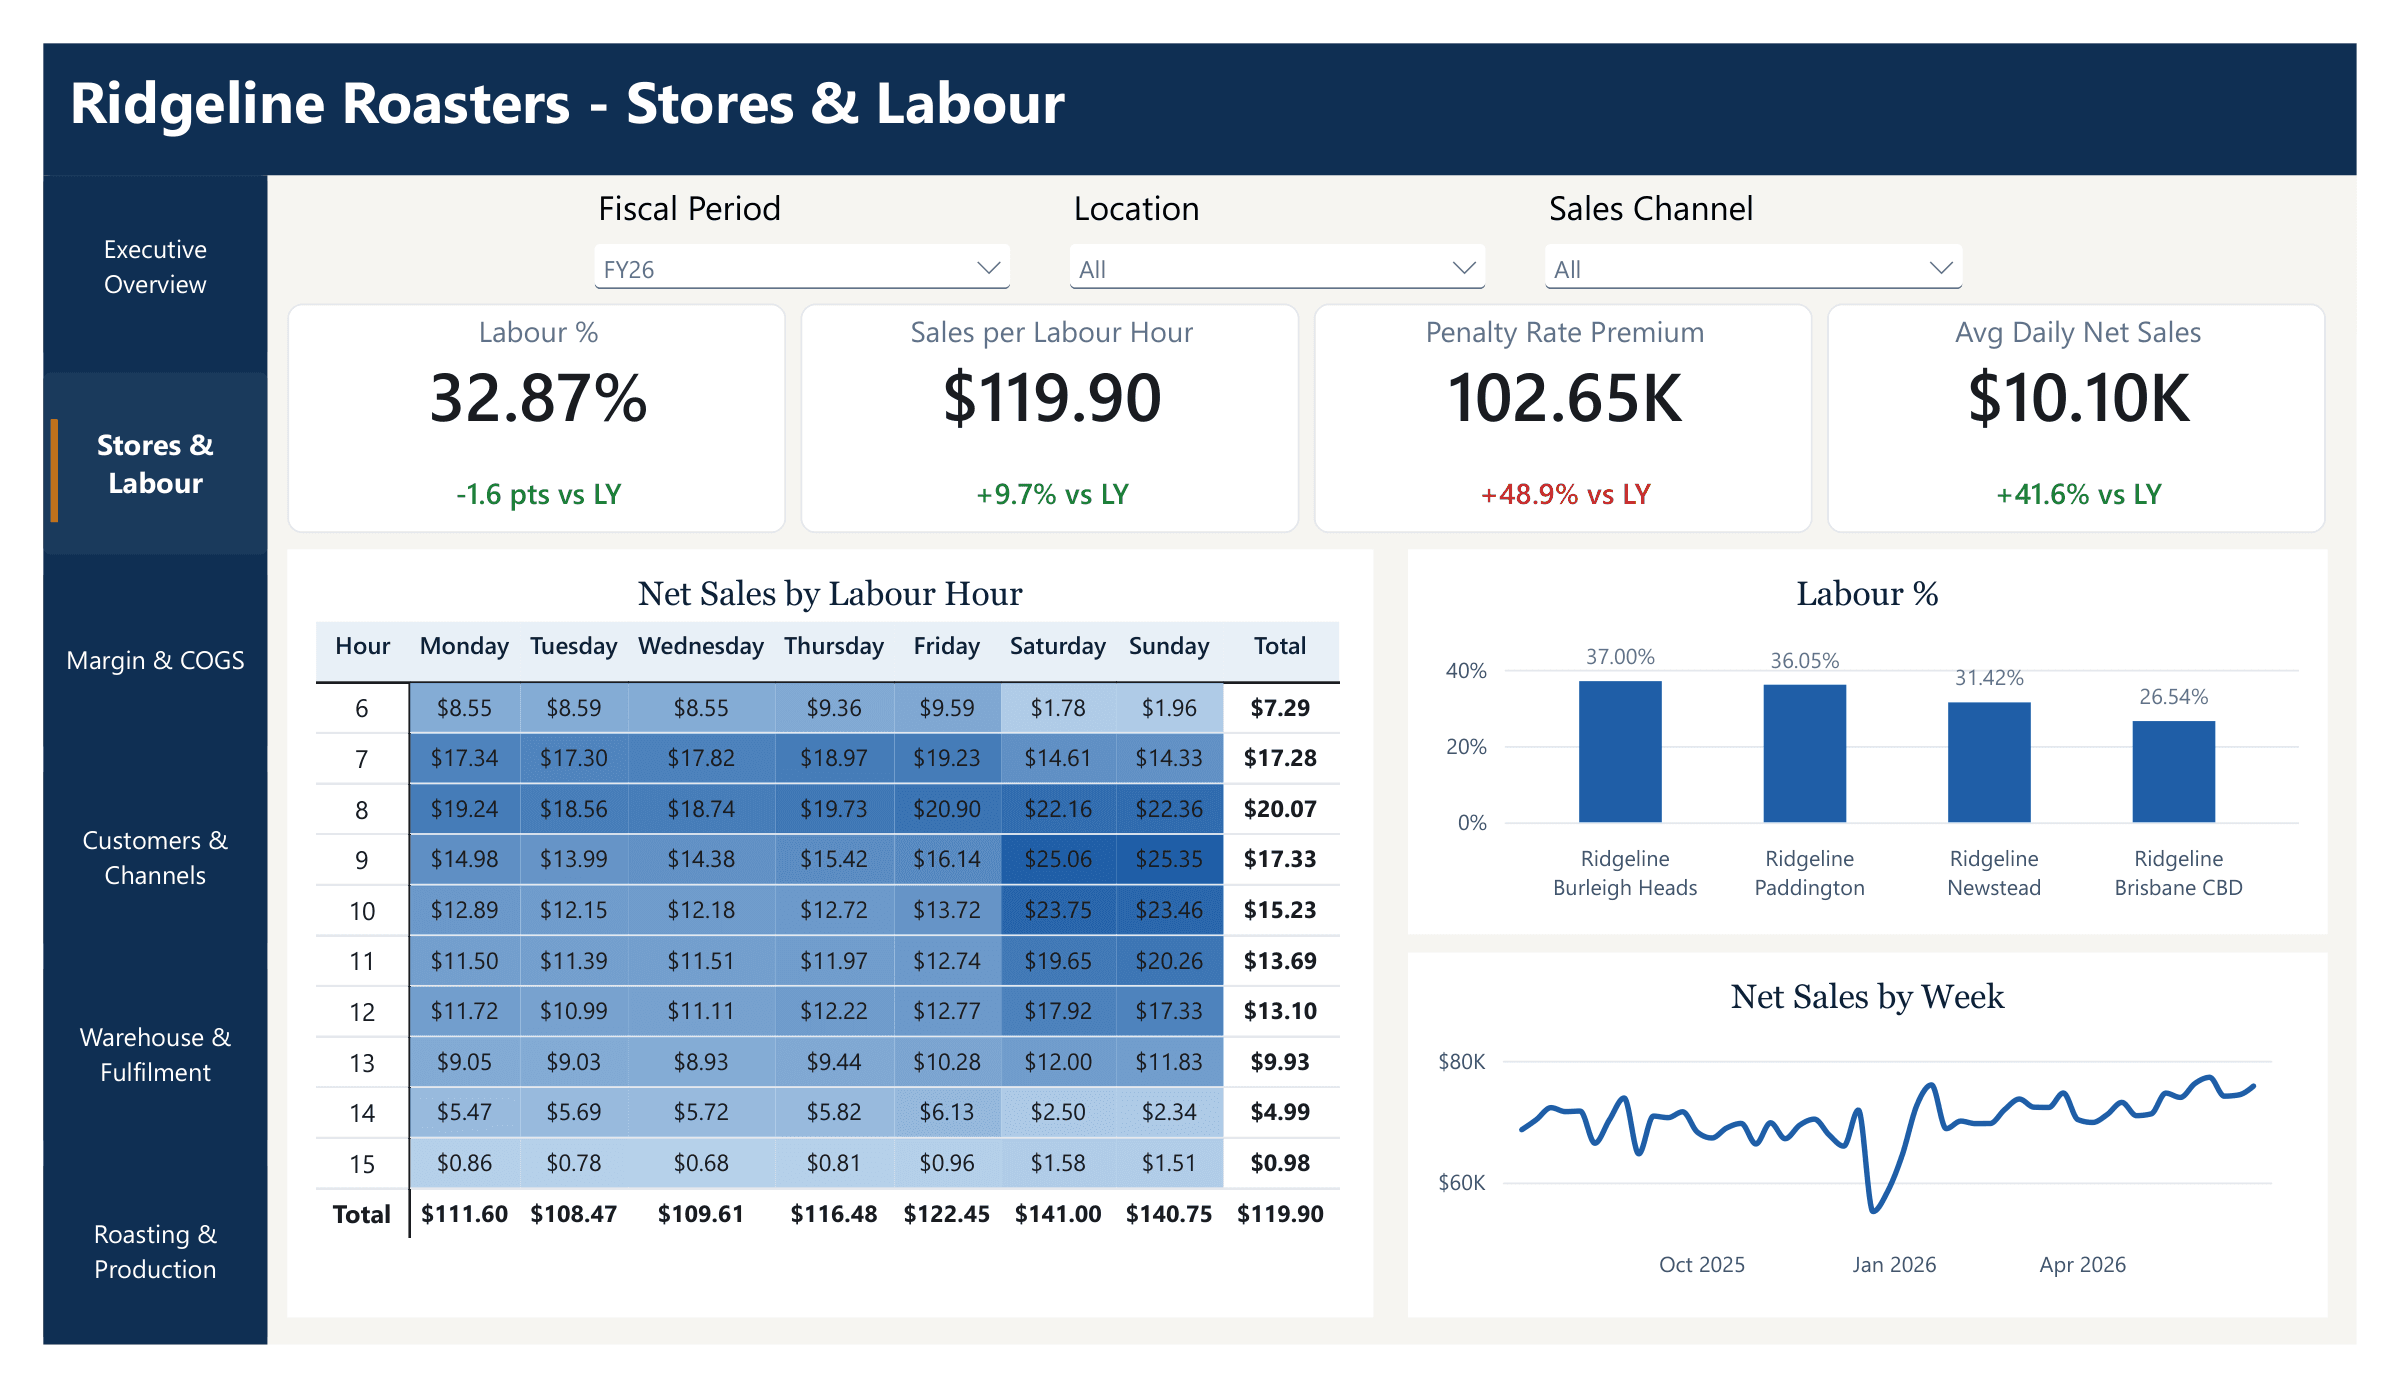2400x1388 pixels.
Task: Click the Net Sales by Labour Hour title
Action: pyautogui.click(x=830, y=594)
